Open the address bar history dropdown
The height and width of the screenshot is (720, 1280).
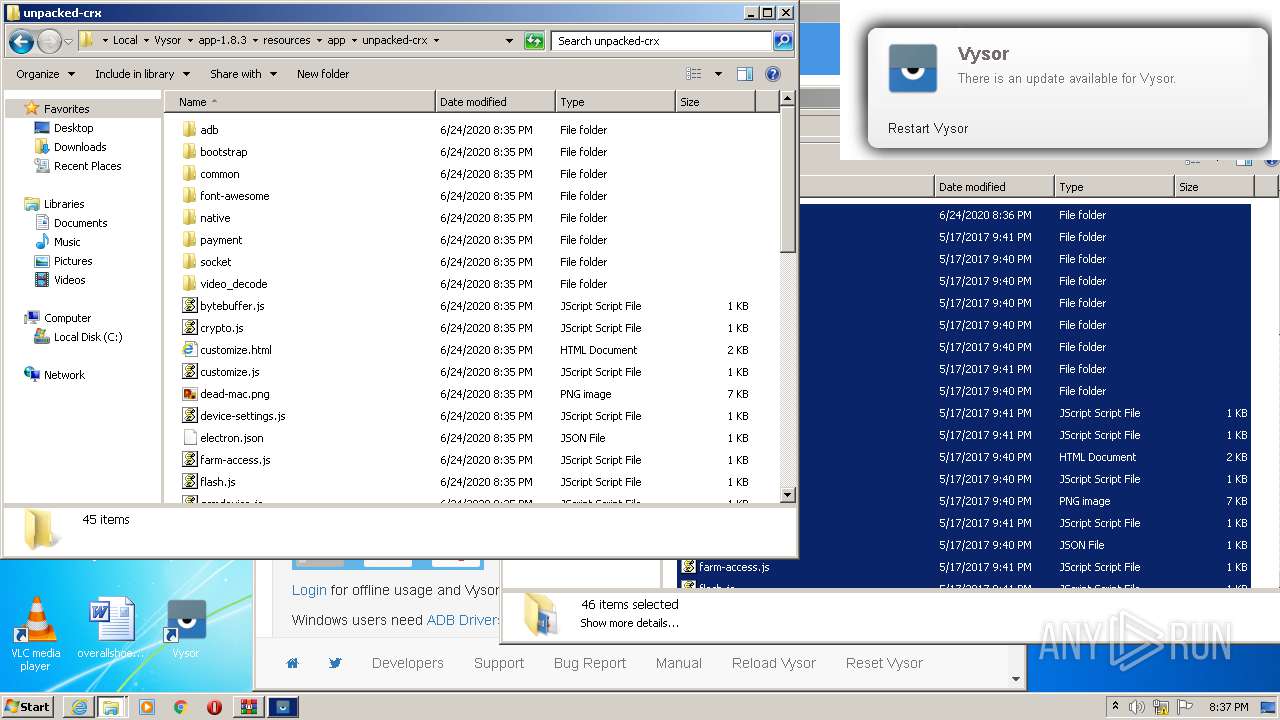coord(509,41)
